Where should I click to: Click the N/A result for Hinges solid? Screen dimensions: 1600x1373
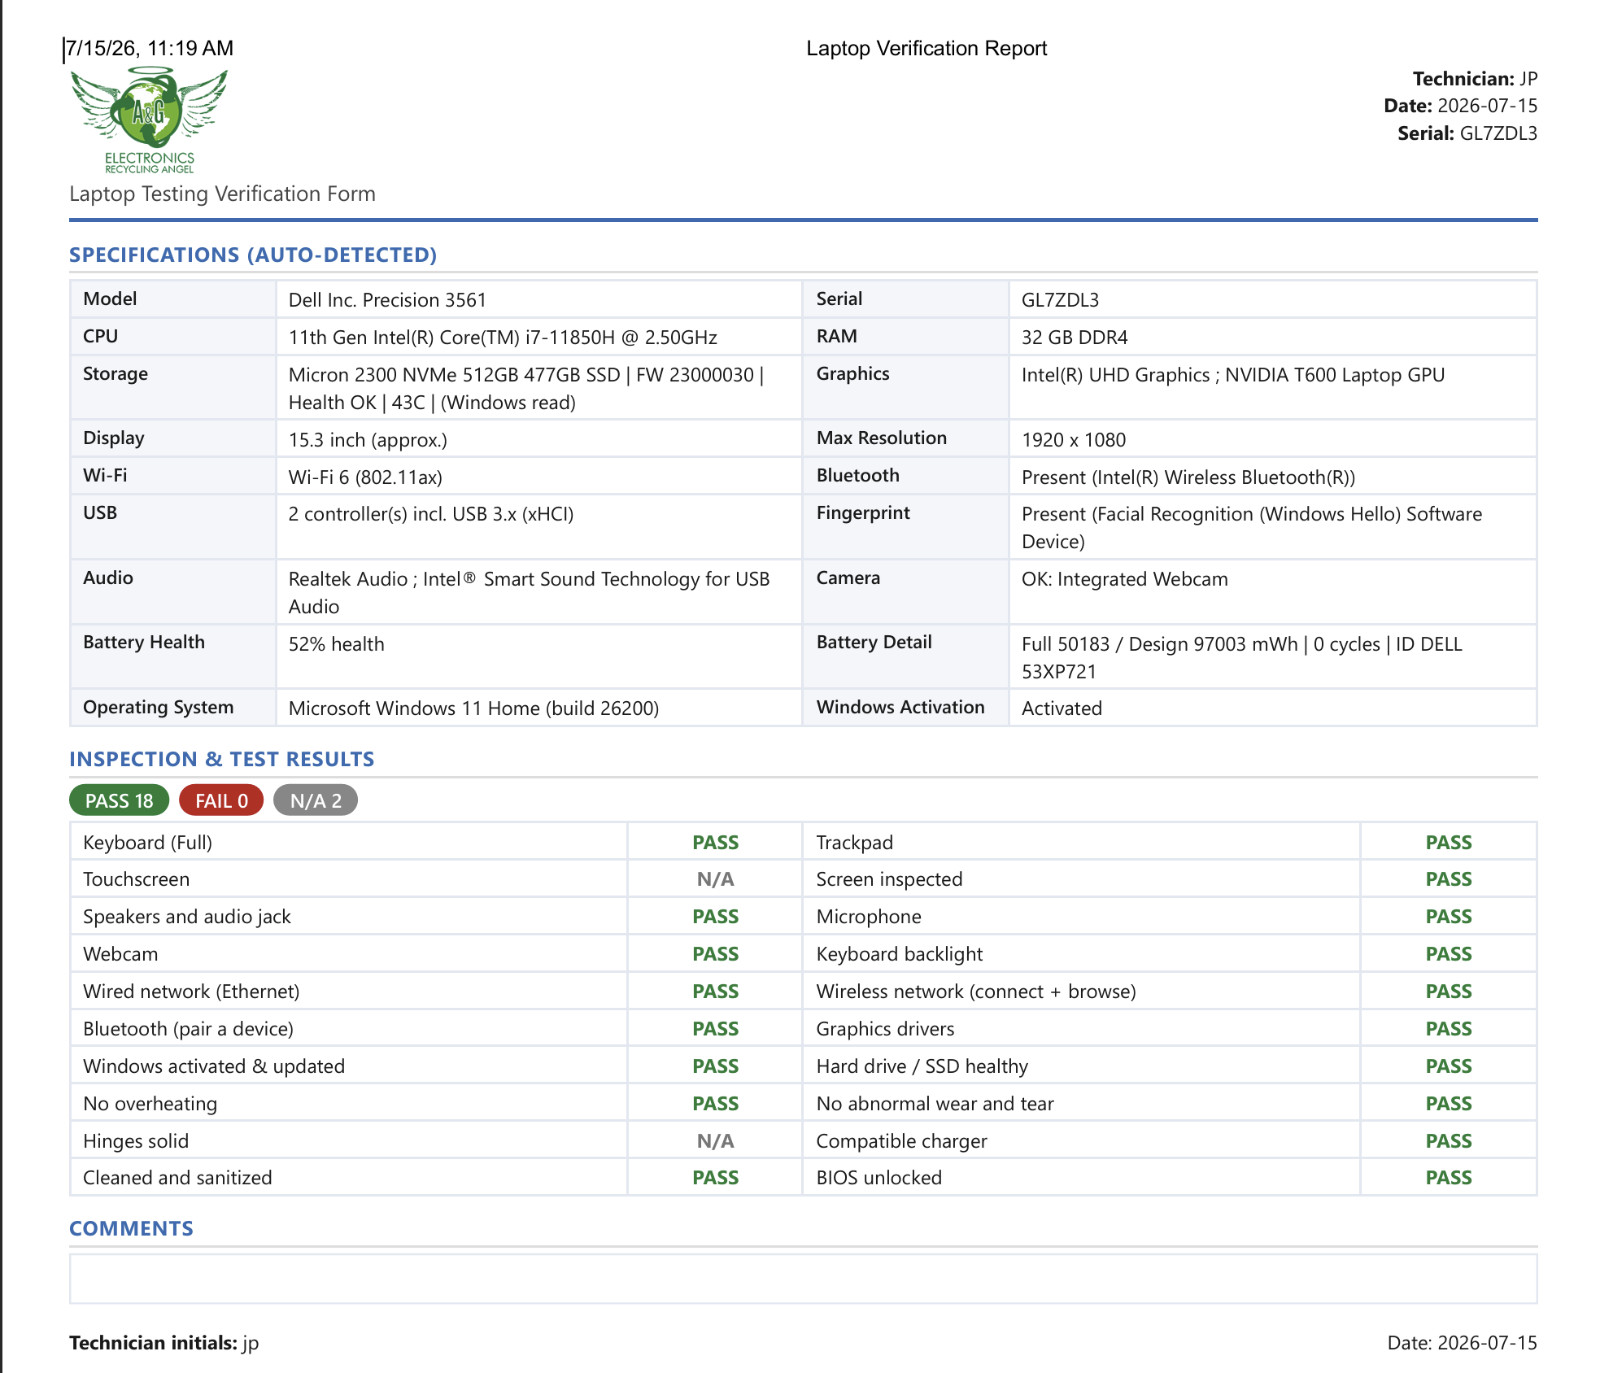pyautogui.click(x=715, y=1141)
